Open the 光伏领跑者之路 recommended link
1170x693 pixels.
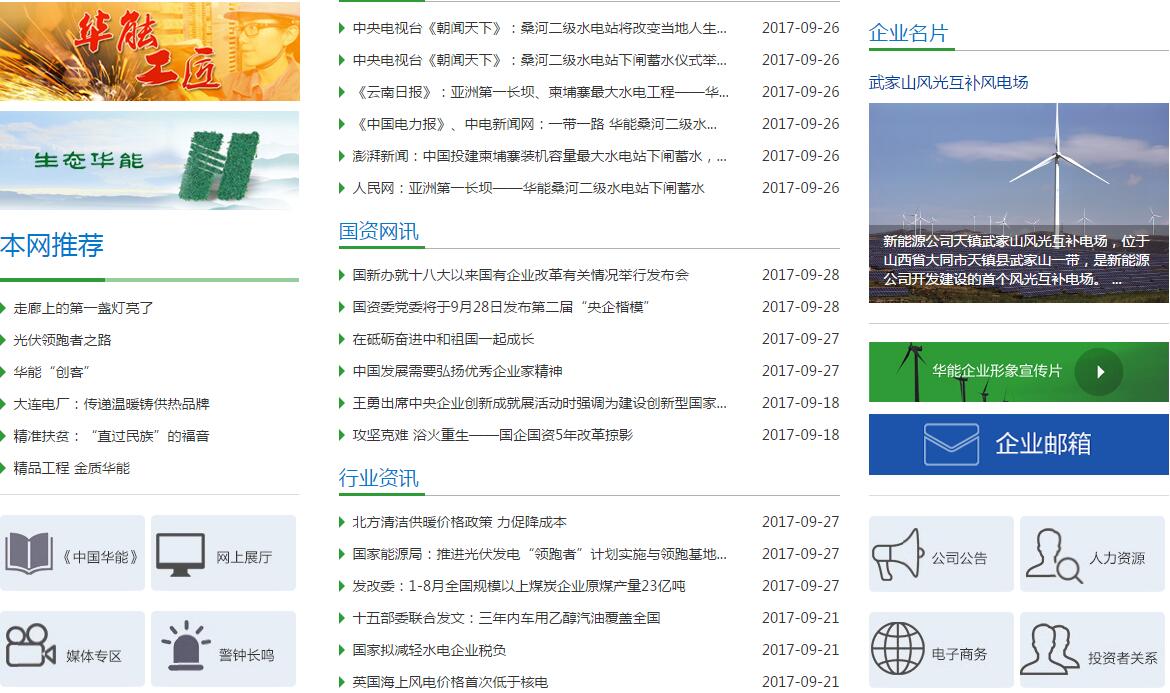click(62, 340)
